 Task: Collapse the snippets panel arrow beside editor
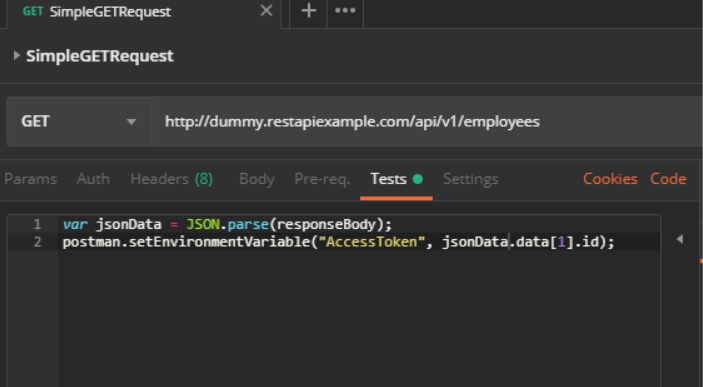(x=680, y=239)
